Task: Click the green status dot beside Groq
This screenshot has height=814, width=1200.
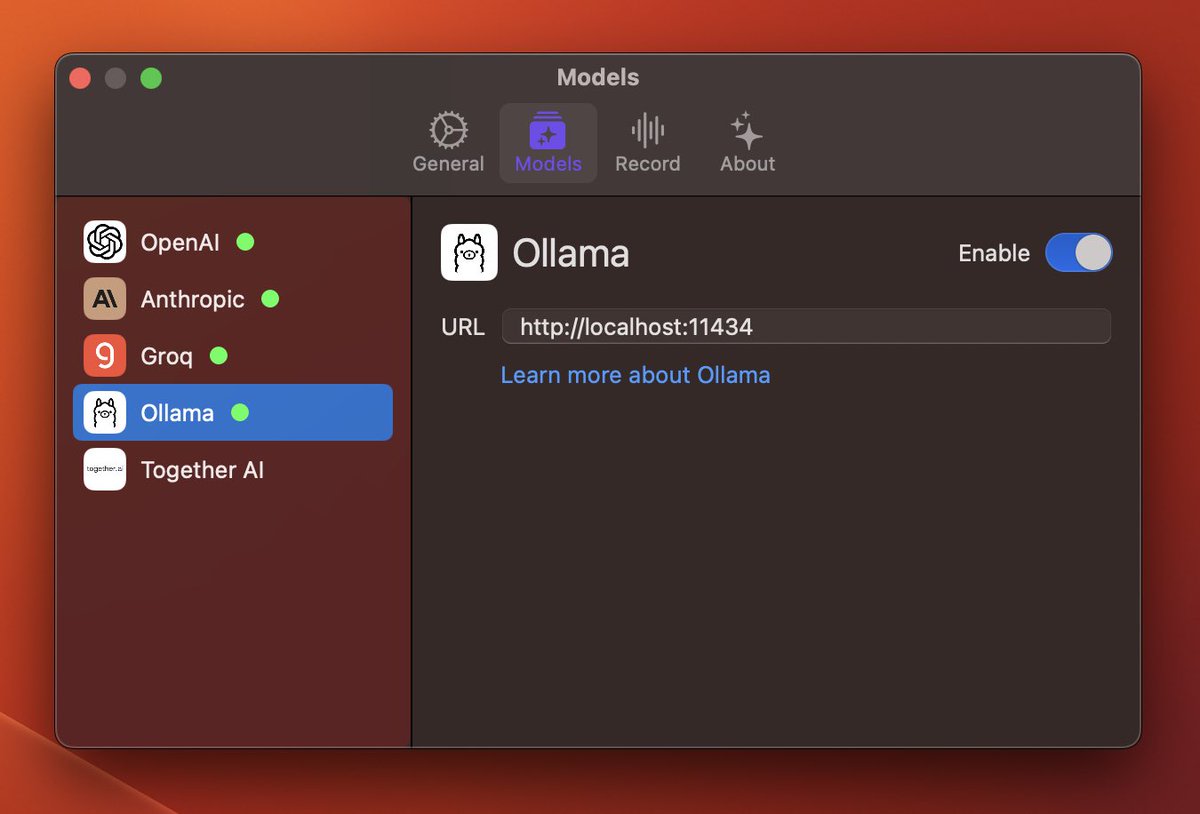Action: pos(219,356)
